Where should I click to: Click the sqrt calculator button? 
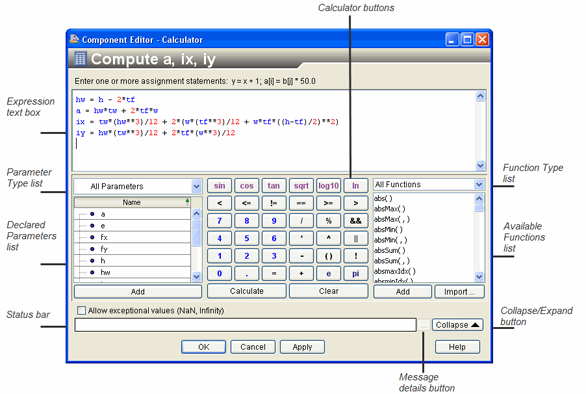click(301, 186)
